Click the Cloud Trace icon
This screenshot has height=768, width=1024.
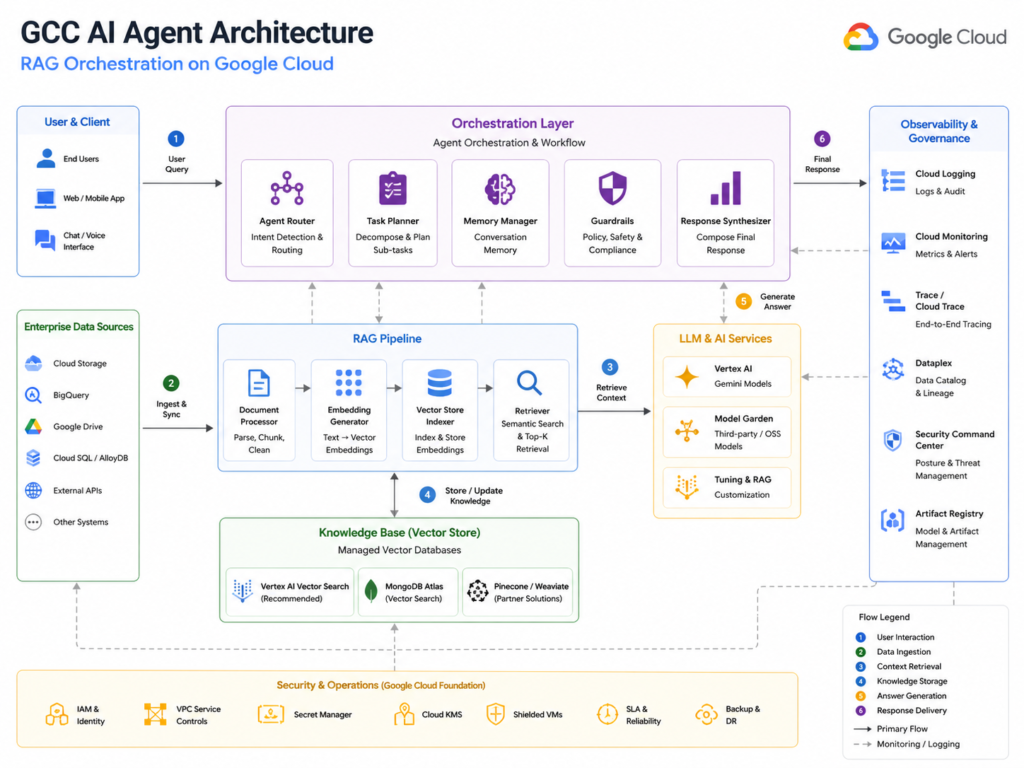(893, 301)
